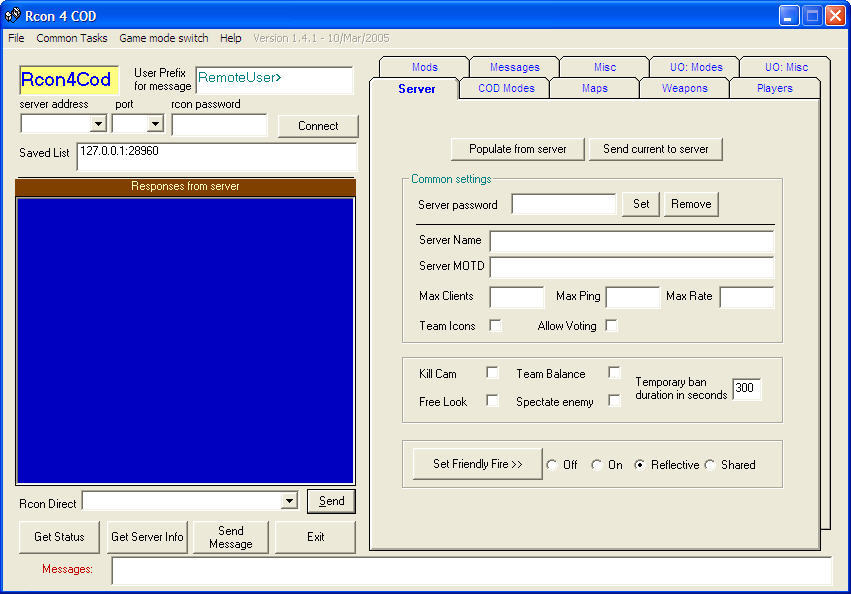Viewport: 851px width, 594px height.
Task: Open the Players tab
Action: (774, 88)
